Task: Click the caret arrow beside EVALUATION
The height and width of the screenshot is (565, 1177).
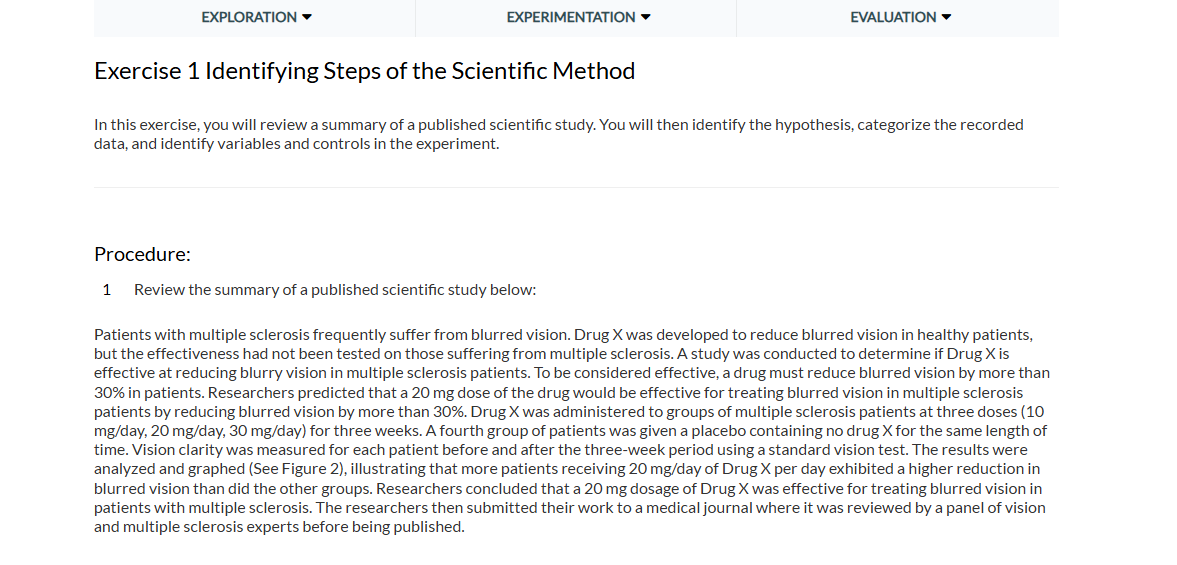Action: click(946, 17)
